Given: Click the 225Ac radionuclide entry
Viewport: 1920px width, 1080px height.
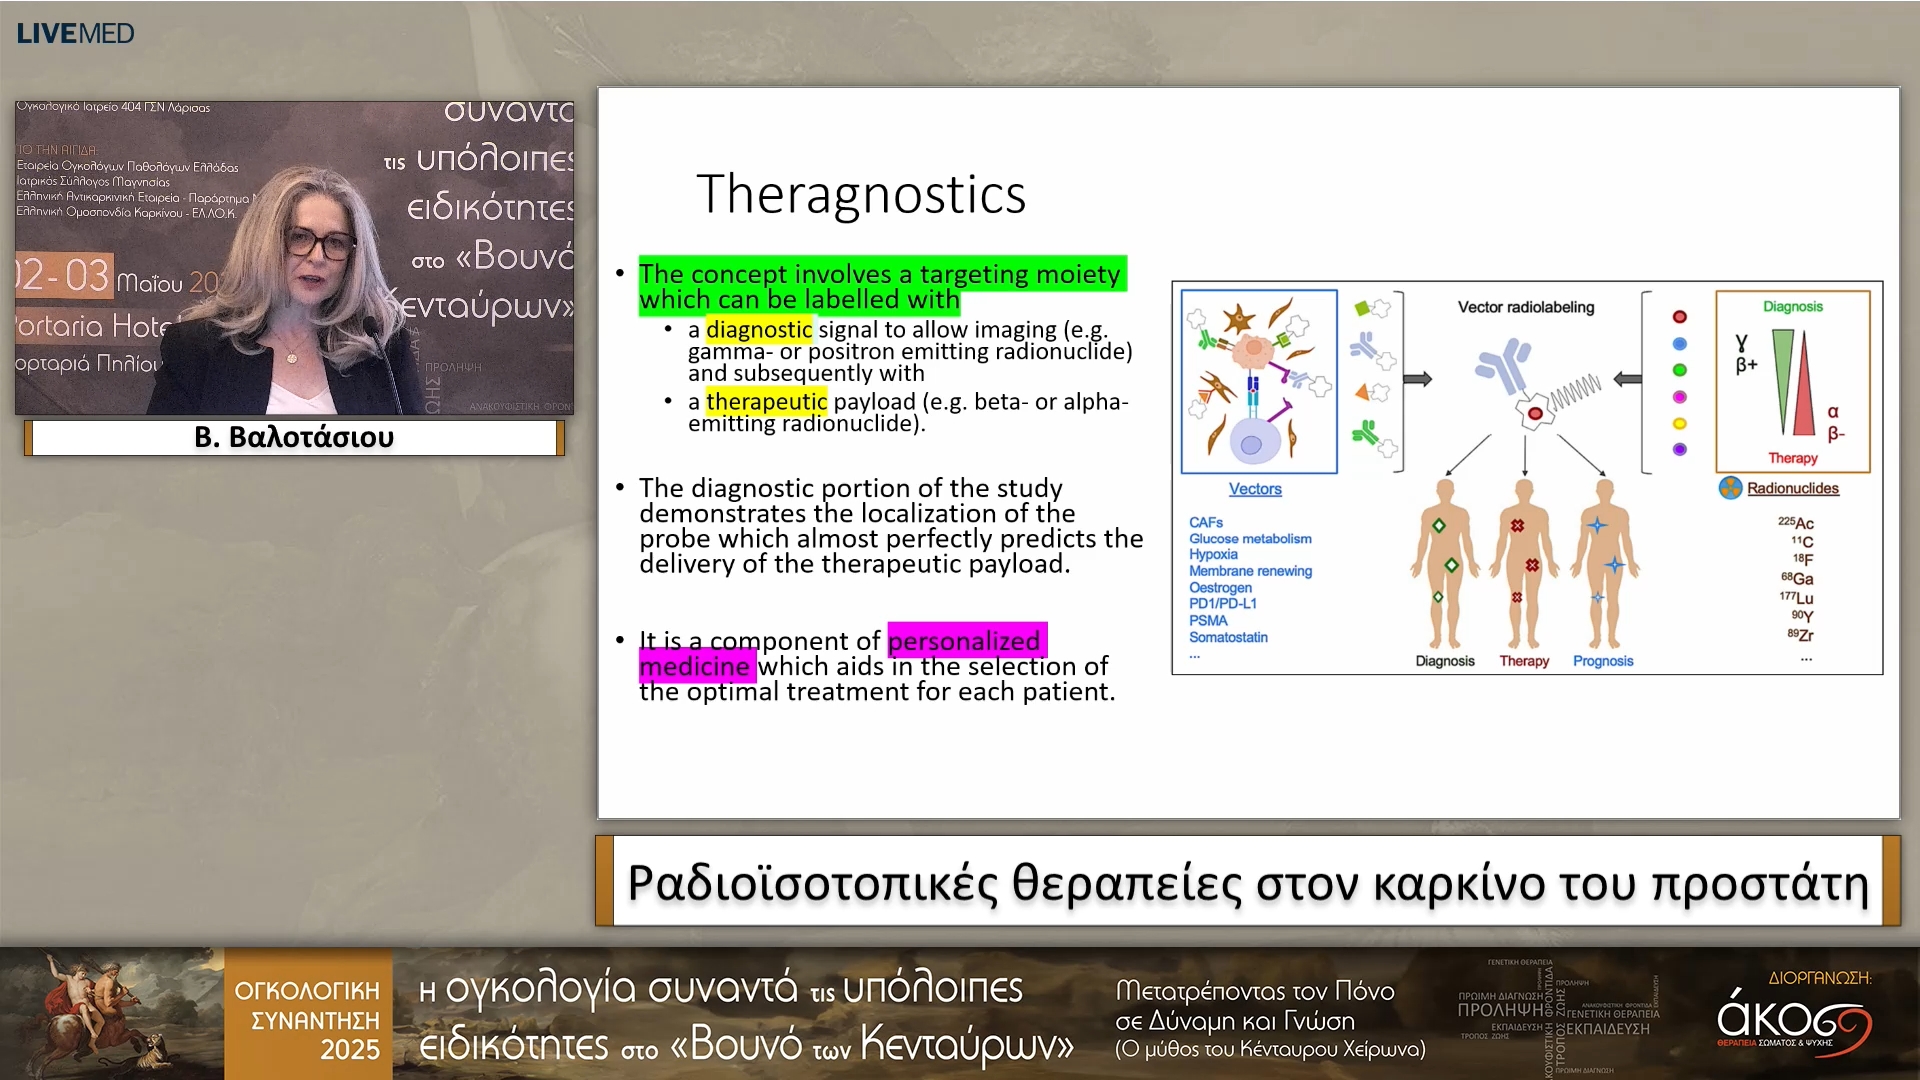Looking at the screenshot, I should pos(1796,522).
